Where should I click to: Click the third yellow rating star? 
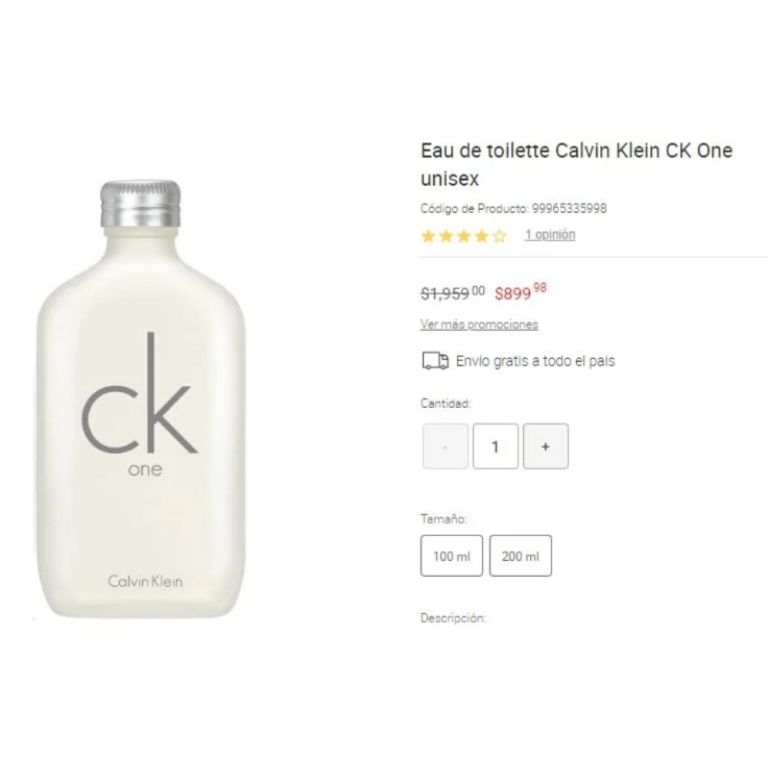[464, 237]
